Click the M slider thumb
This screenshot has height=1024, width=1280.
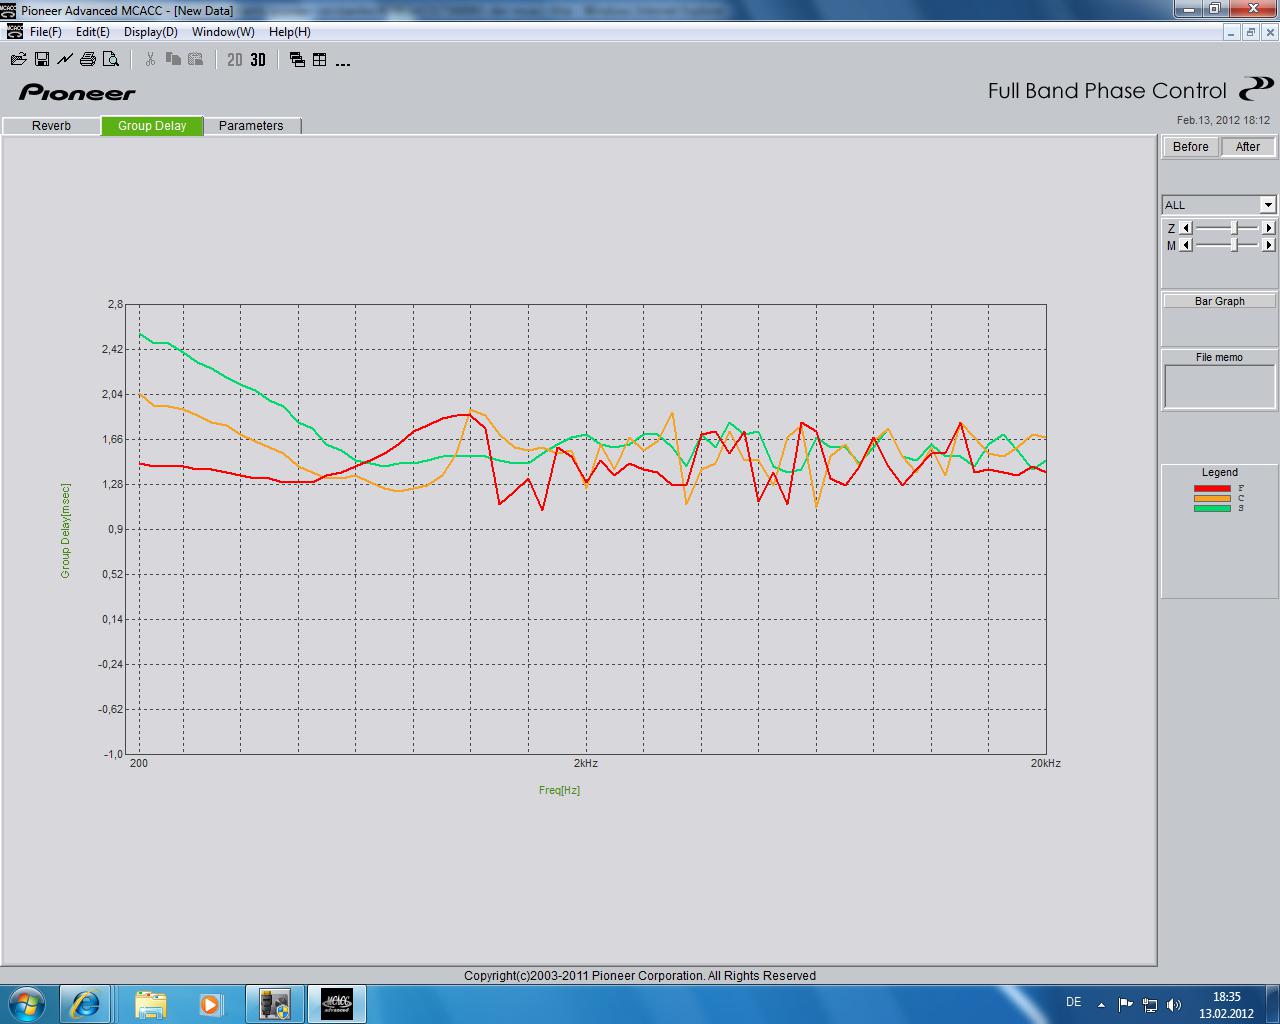(x=1235, y=245)
